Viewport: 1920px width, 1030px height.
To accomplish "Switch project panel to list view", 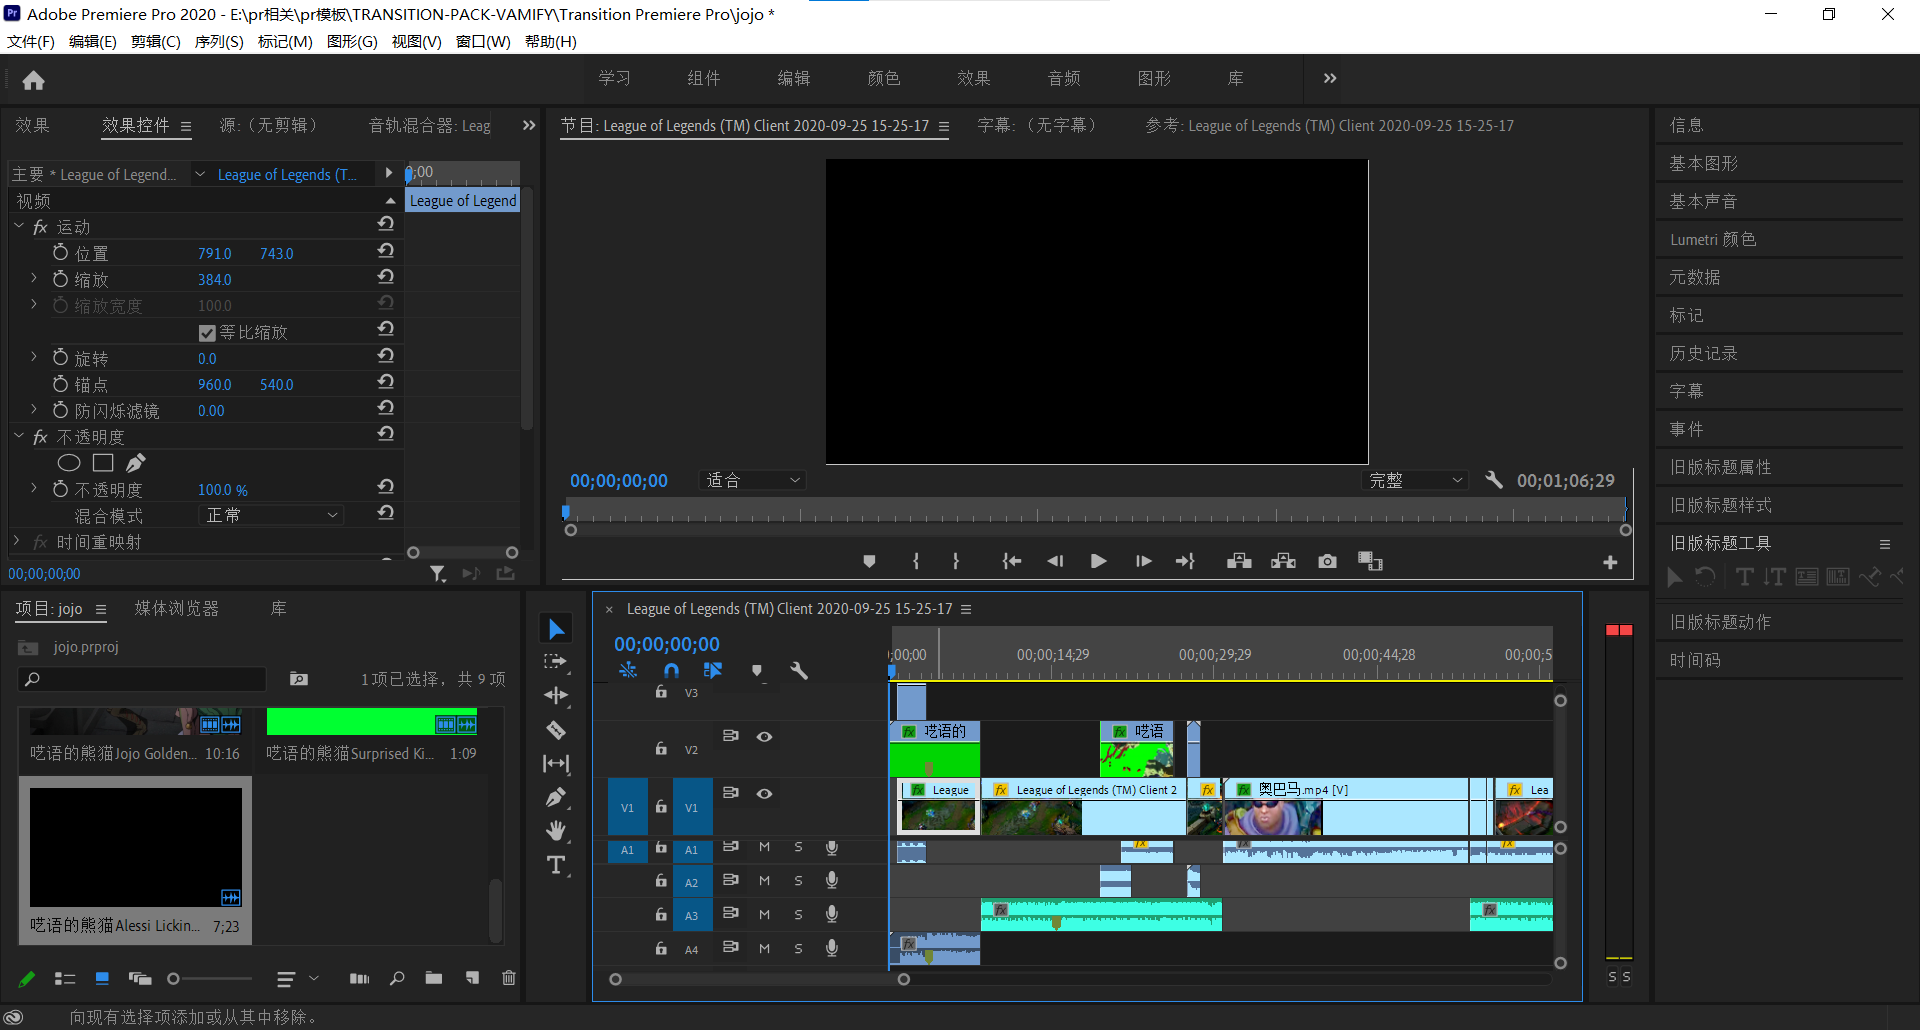I will pos(65,978).
